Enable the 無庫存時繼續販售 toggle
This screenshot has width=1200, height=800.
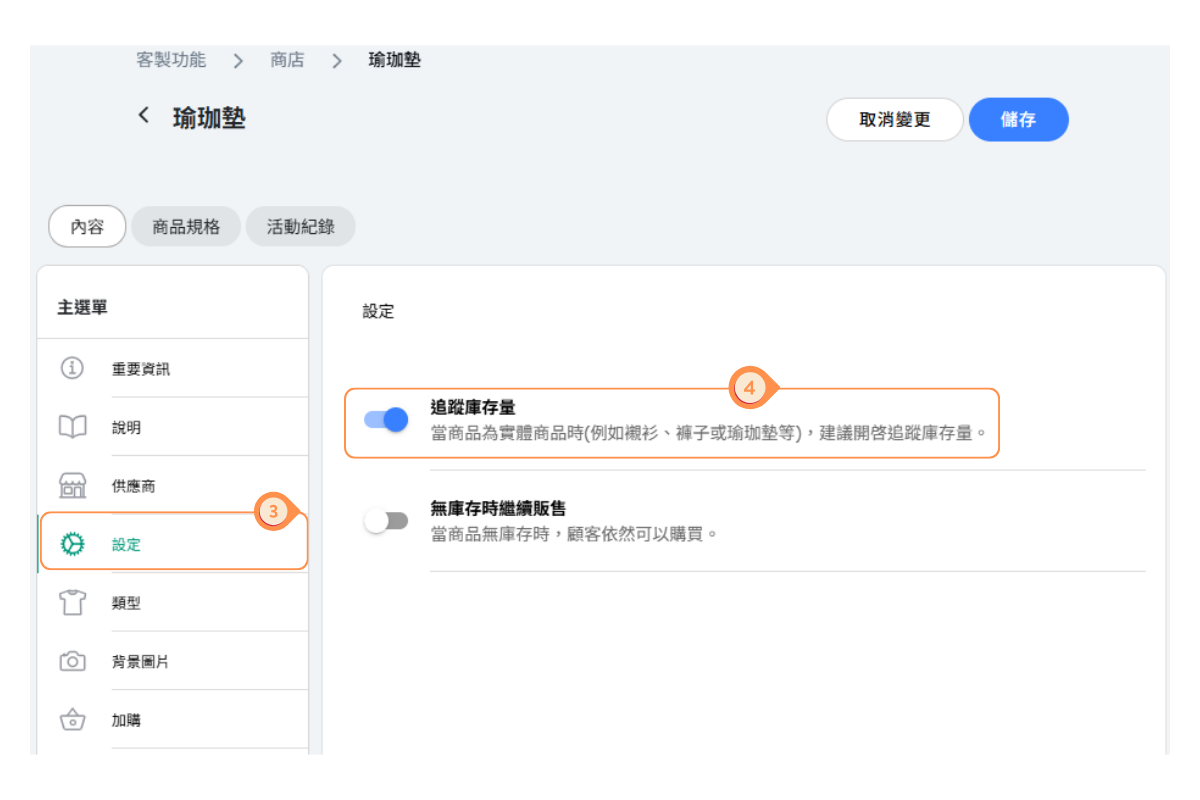[386, 521]
